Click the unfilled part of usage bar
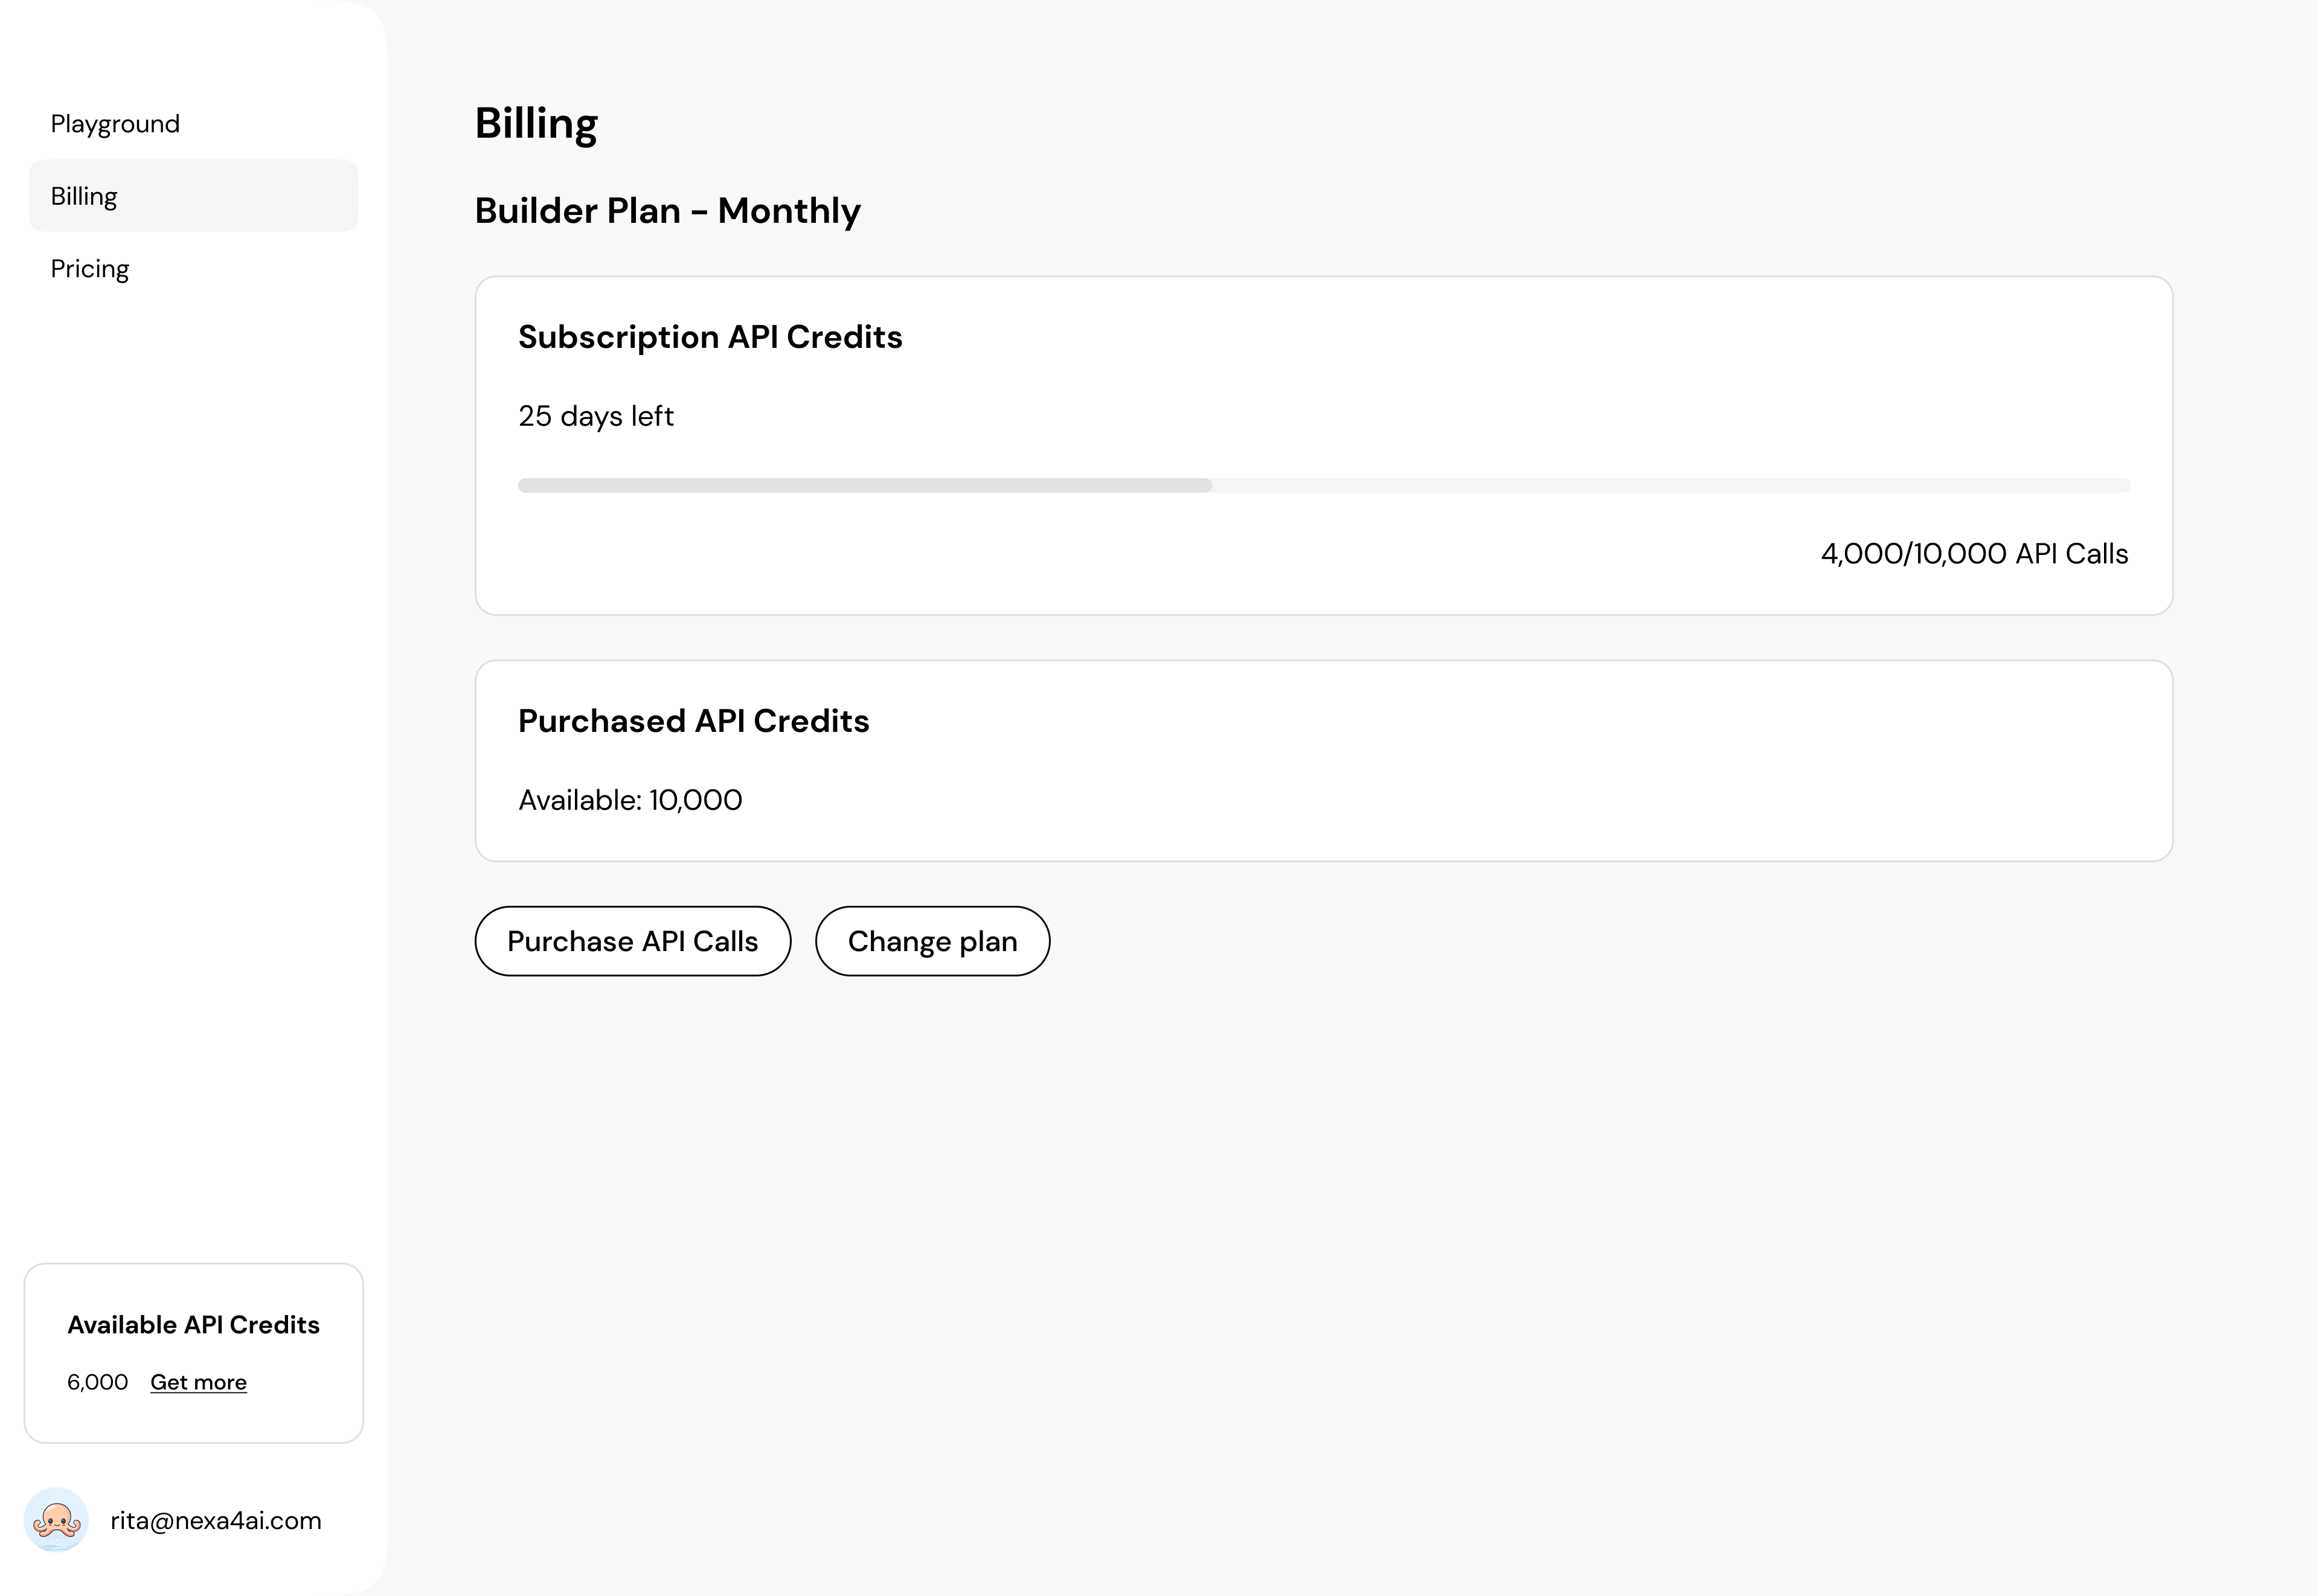This screenshot has height=1596, width=2319. coord(1670,485)
